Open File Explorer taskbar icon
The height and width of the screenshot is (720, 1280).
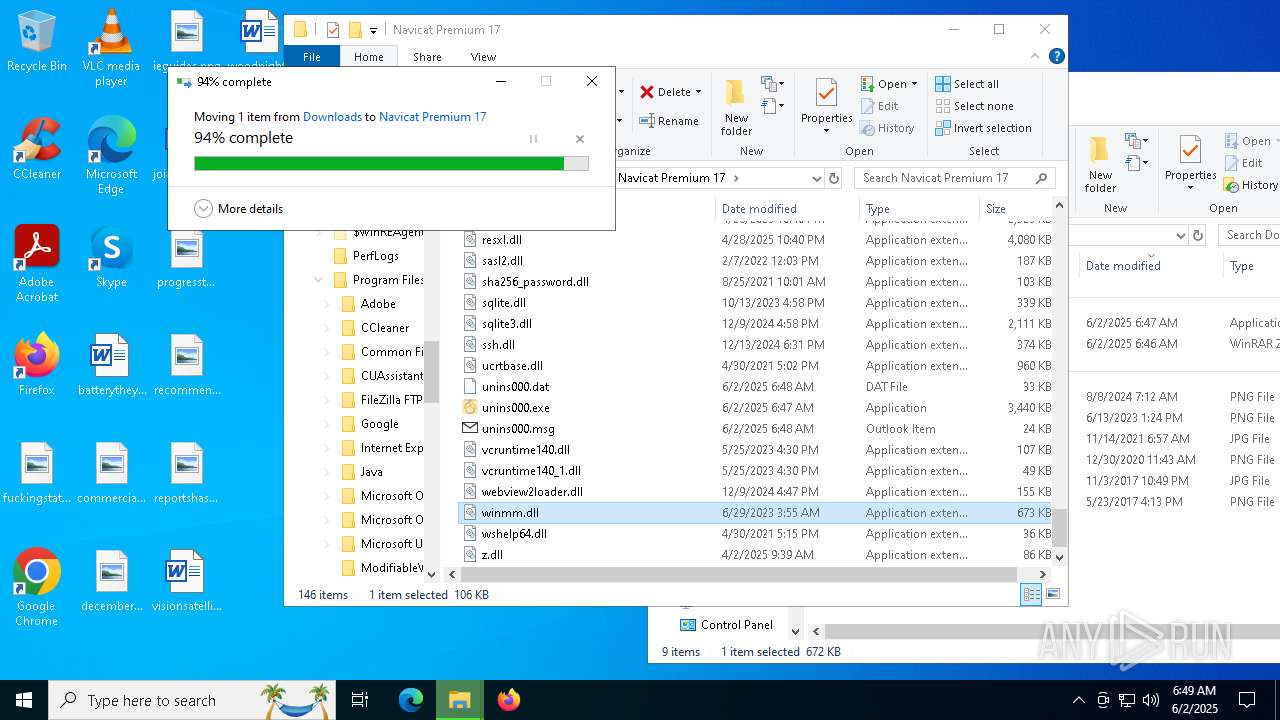(459, 700)
